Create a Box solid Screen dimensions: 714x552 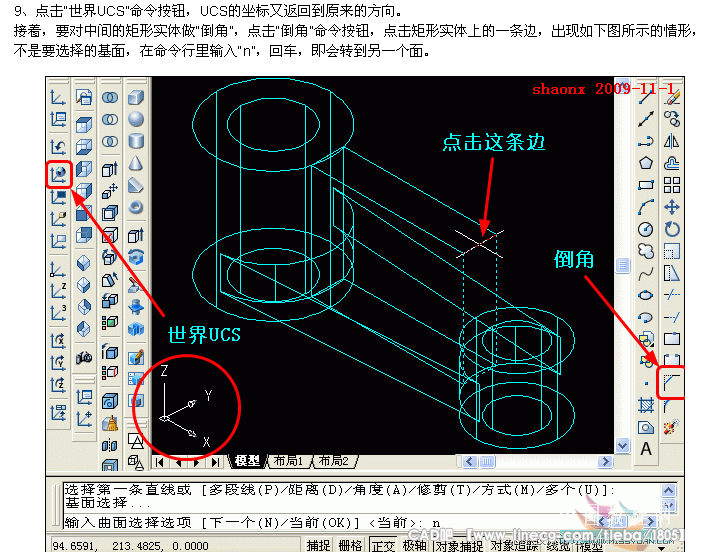136,97
